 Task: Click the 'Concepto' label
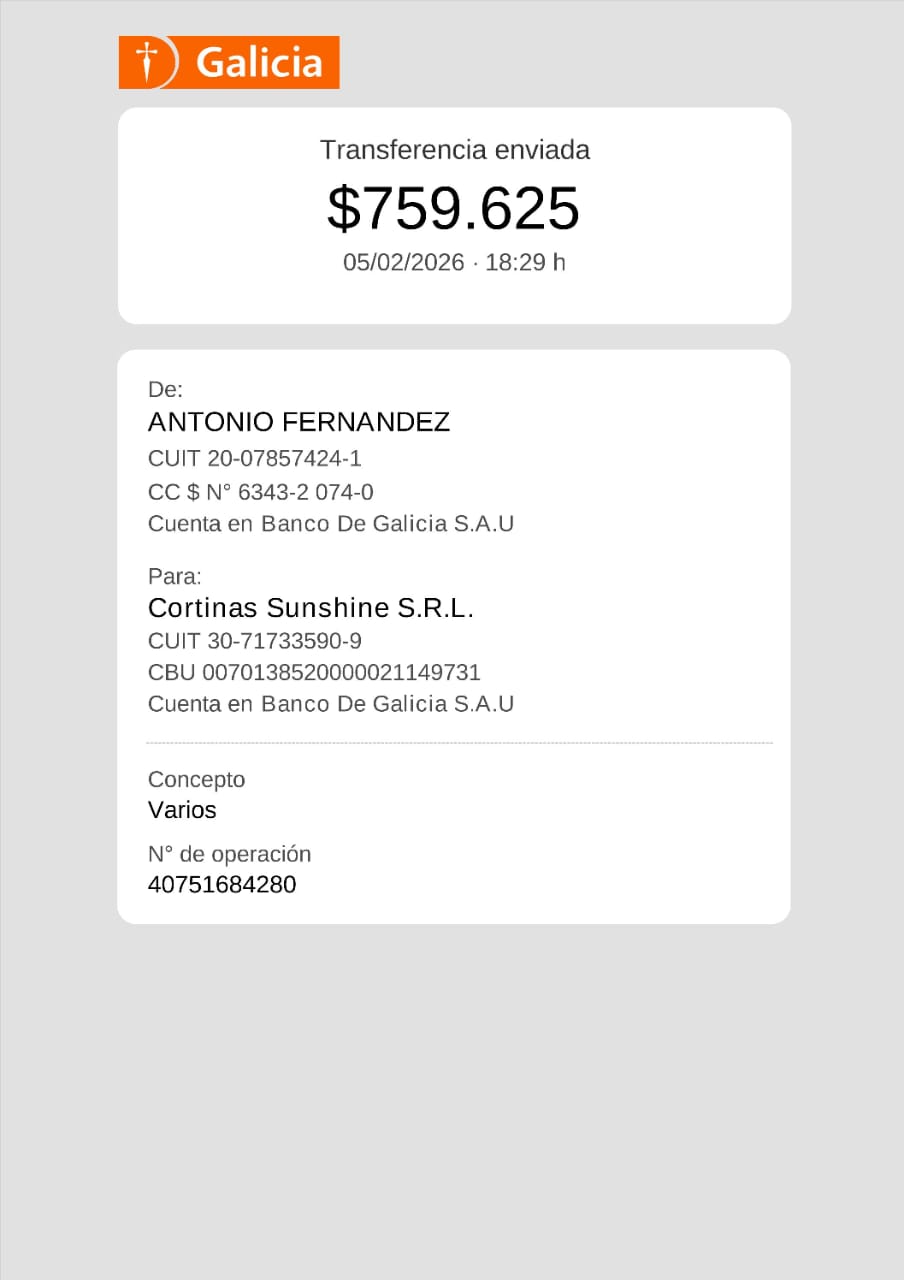(x=196, y=779)
